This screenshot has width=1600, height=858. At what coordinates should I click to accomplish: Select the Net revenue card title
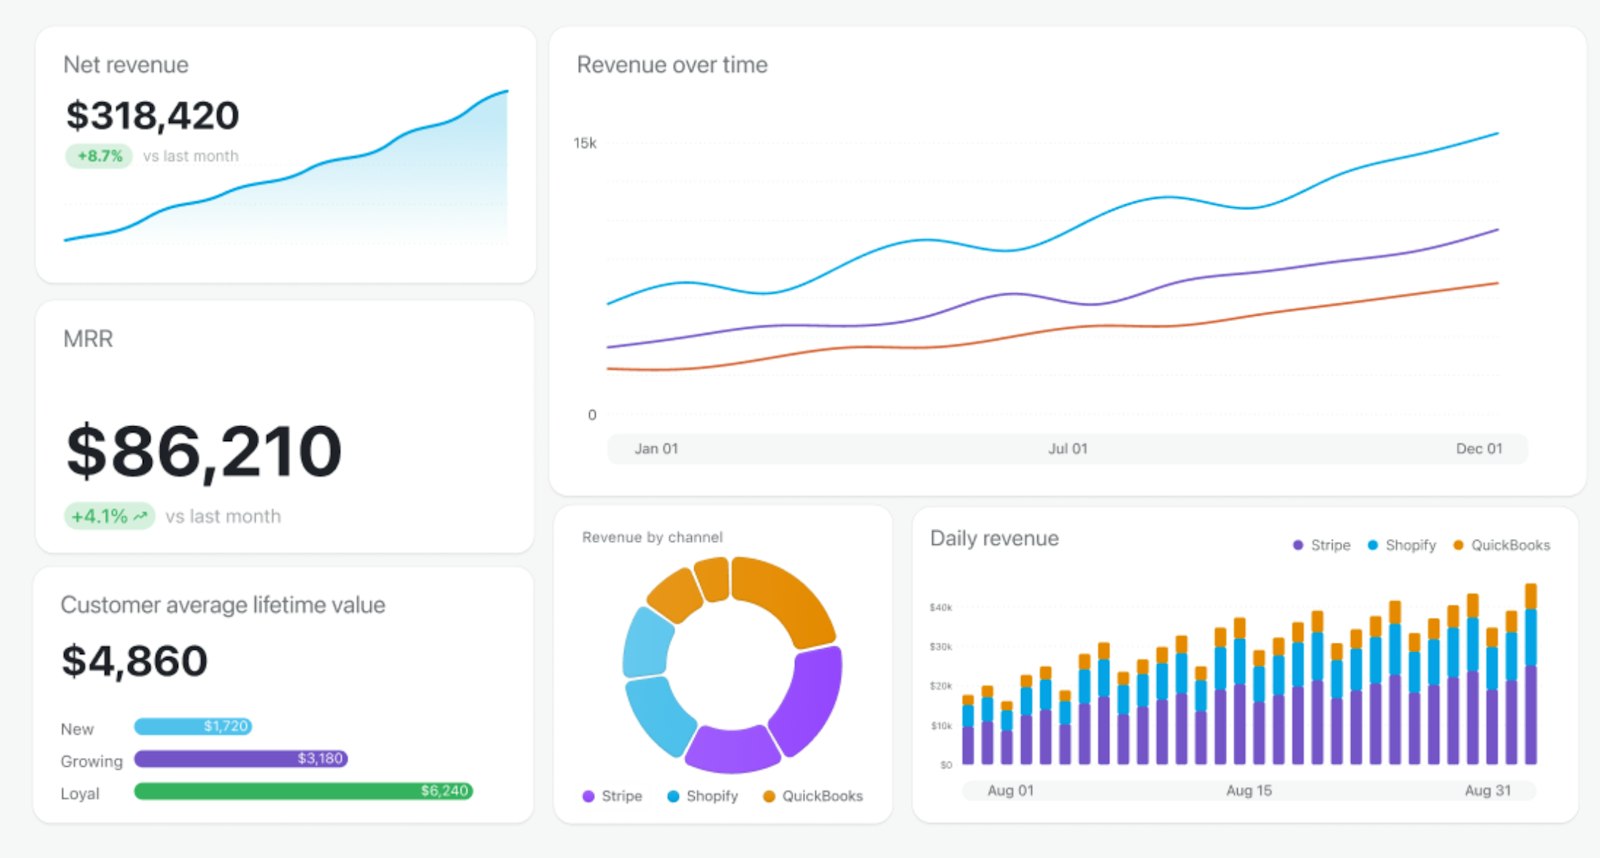(x=126, y=65)
